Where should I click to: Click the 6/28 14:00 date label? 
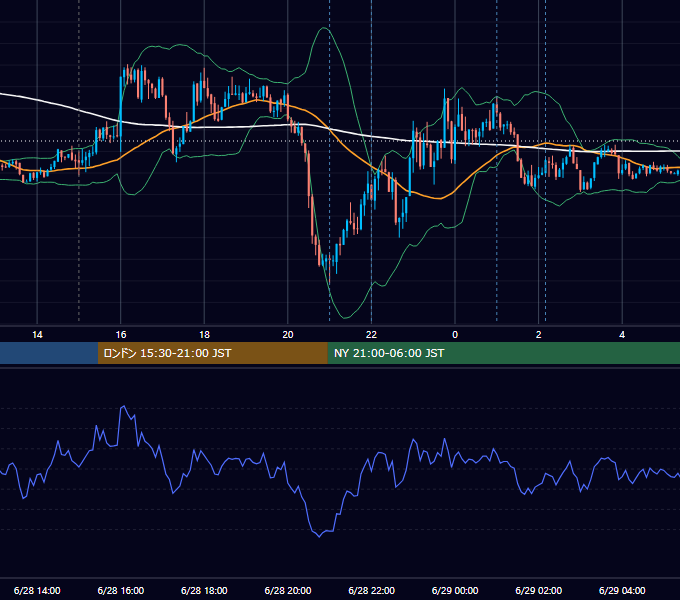(x=37, y=590)
